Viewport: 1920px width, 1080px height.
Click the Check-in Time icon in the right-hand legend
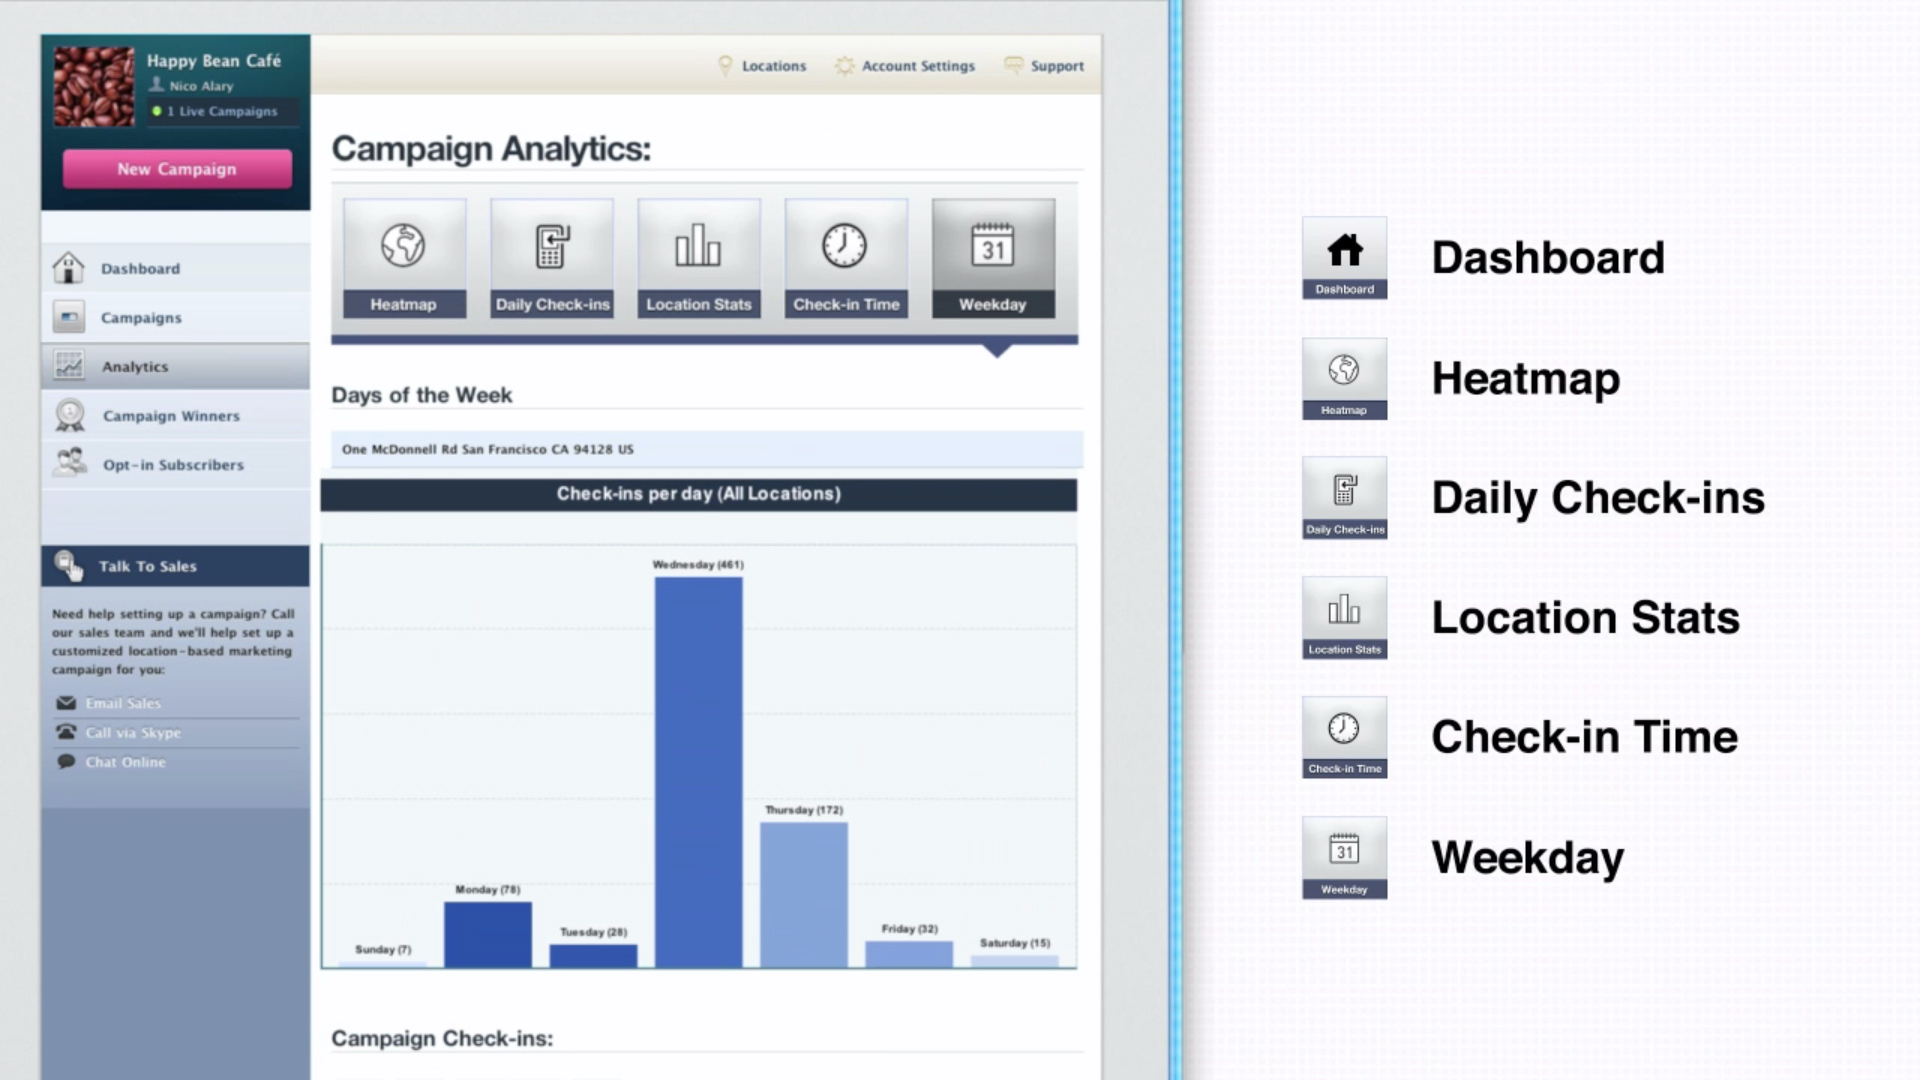[x=1344, y=737]
